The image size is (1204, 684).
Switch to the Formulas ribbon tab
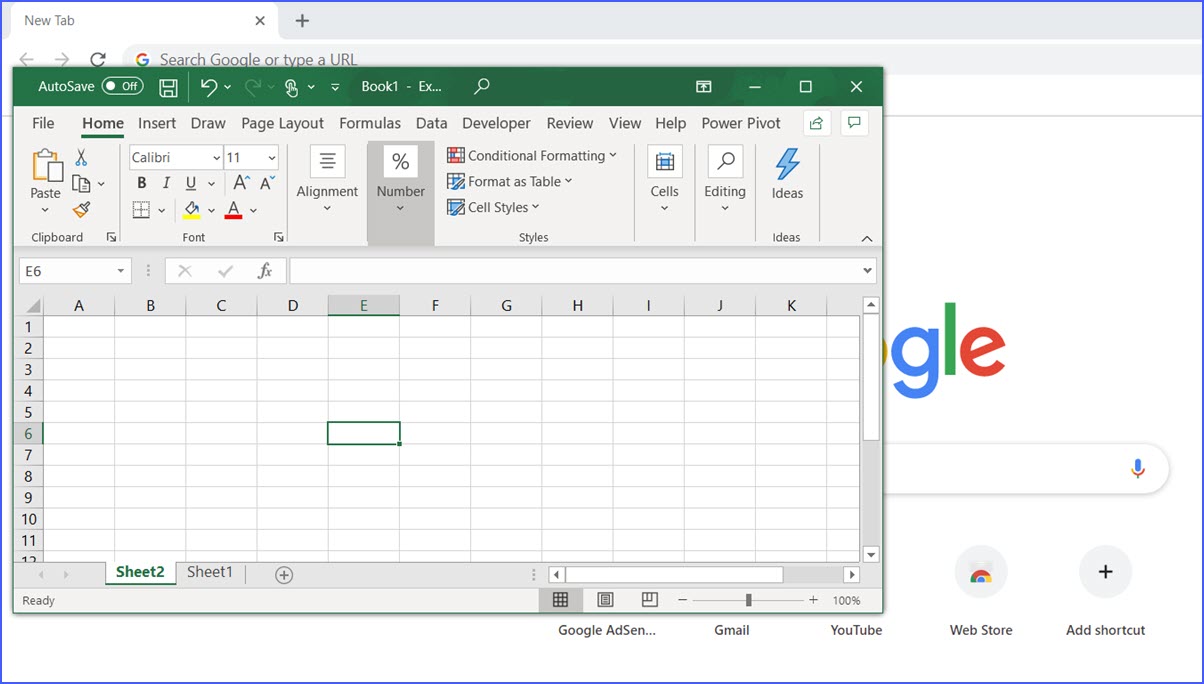click(x=370, y=123)
